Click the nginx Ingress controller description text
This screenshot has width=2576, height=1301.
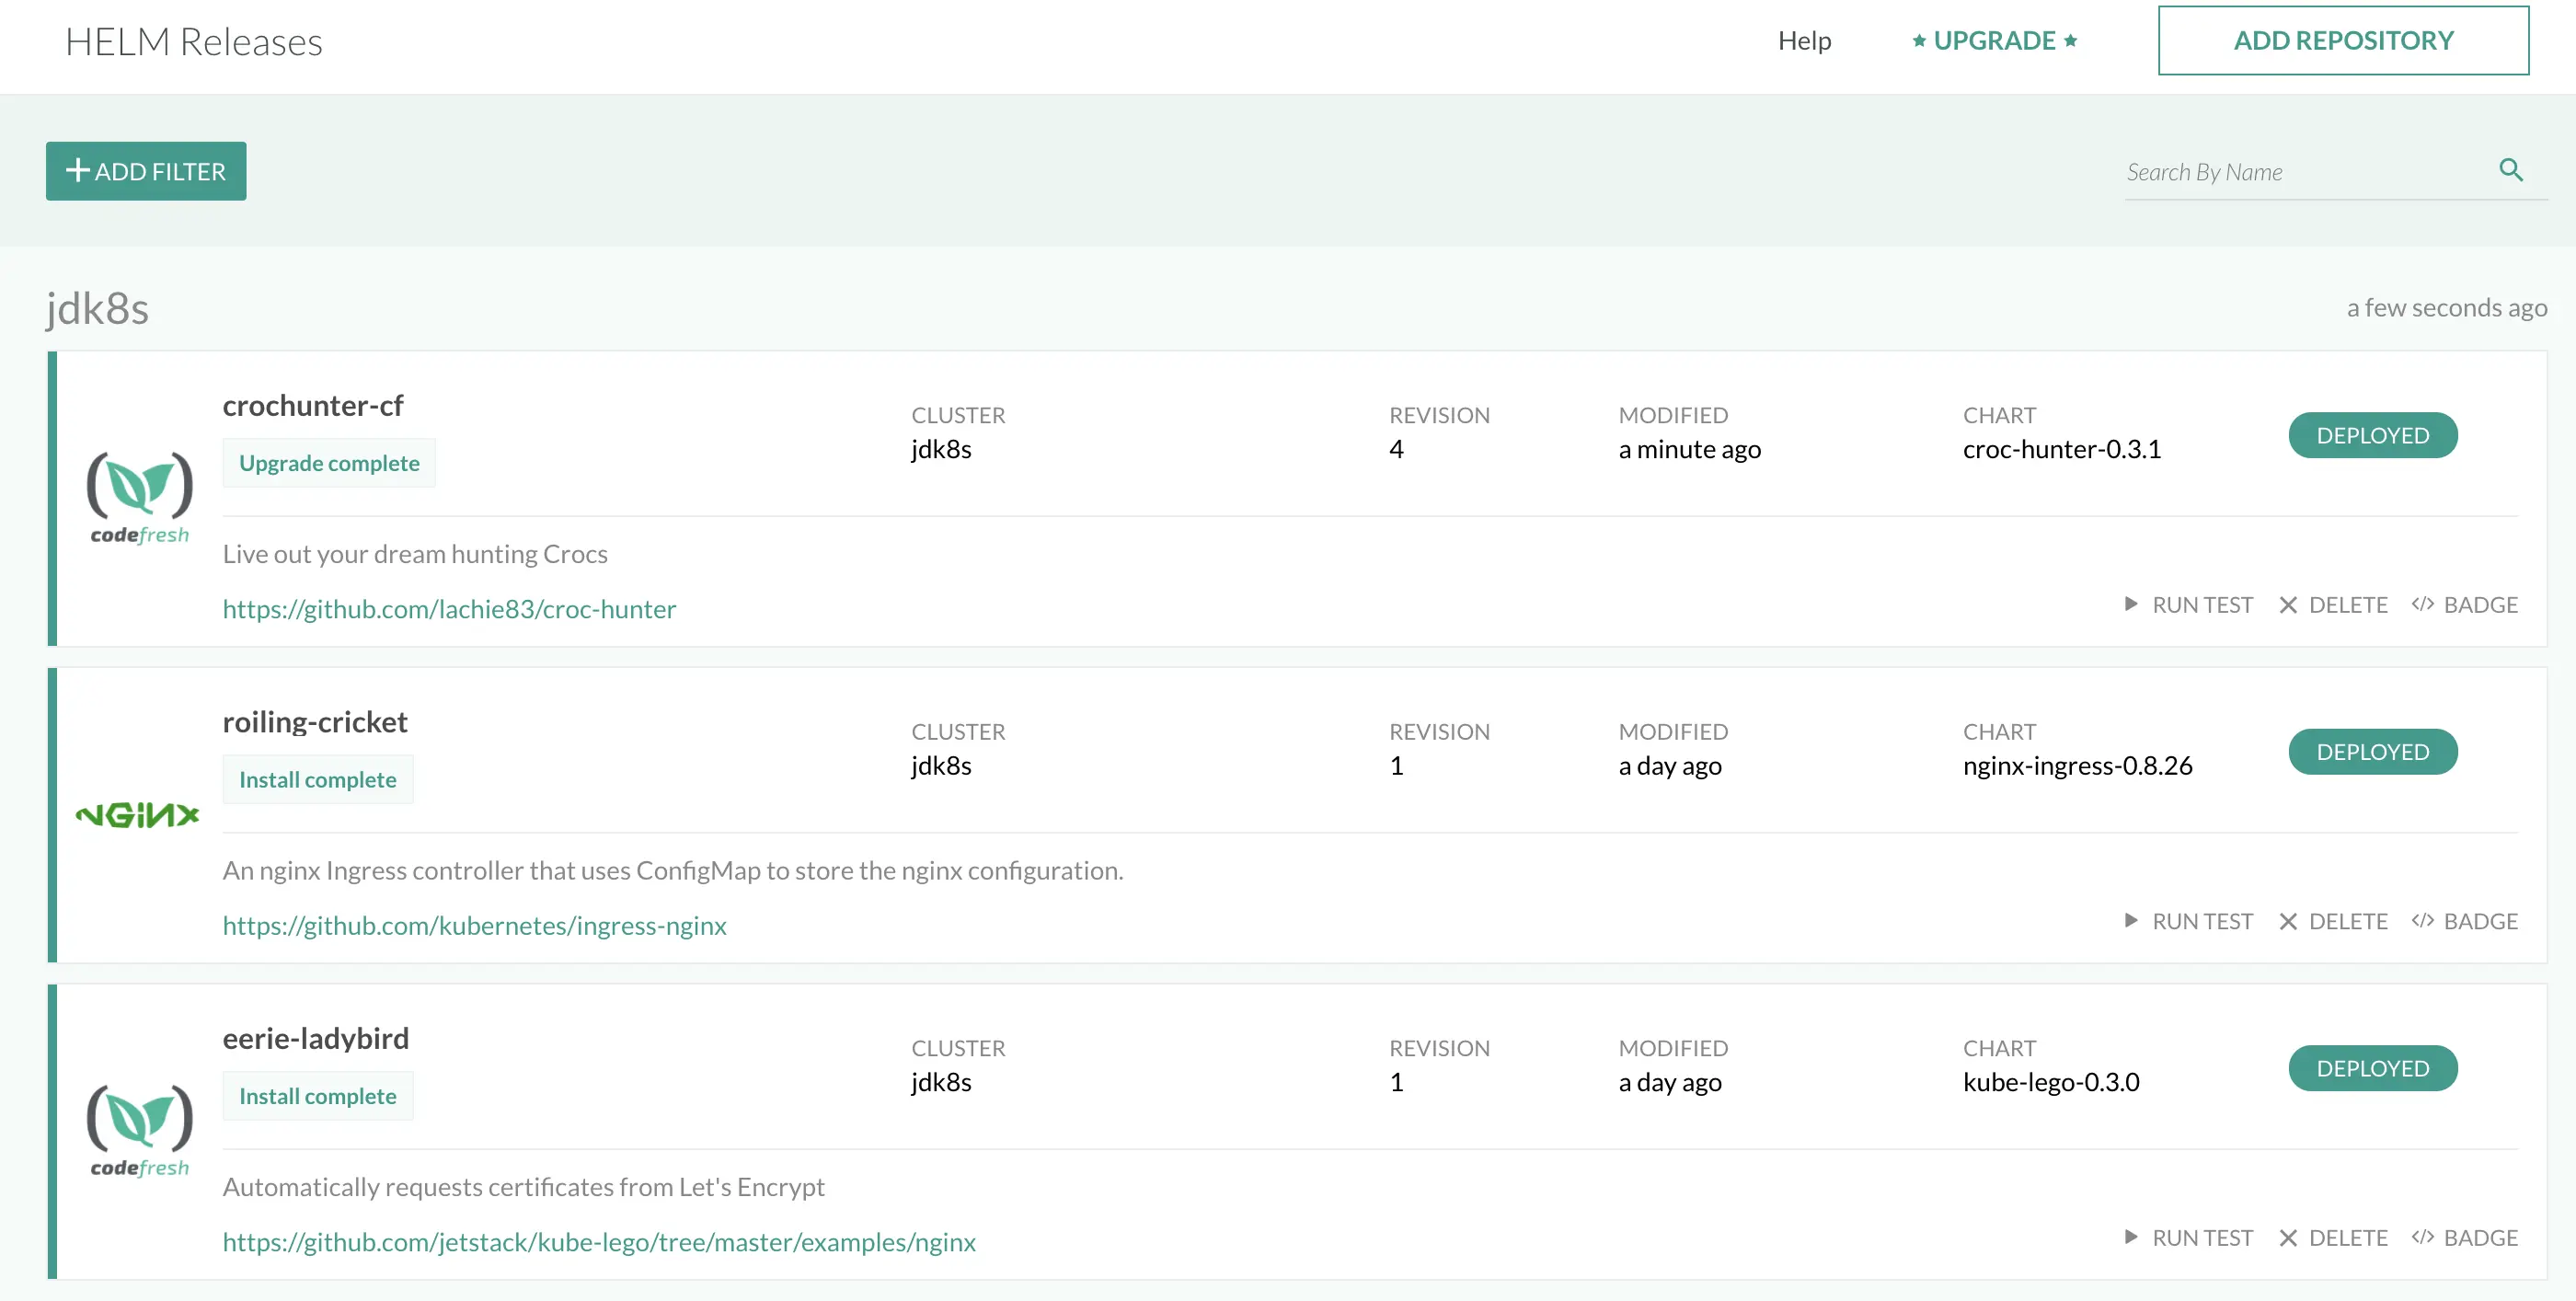point(673,870)
